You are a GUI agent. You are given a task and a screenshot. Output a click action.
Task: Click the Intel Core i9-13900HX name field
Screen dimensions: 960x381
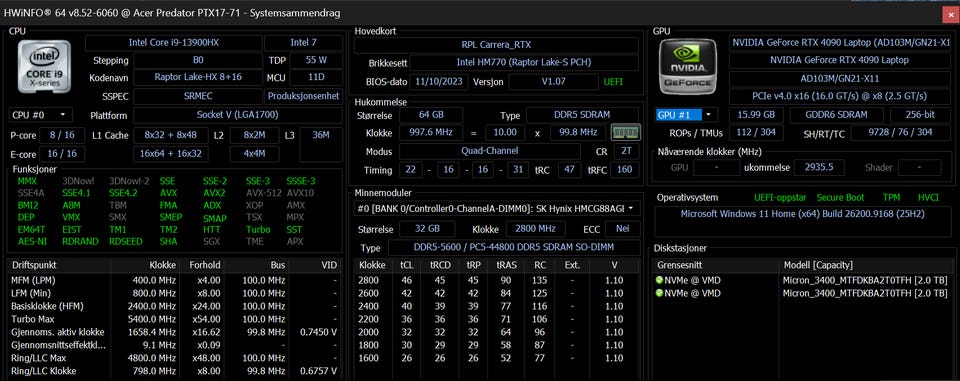point(173,43)
